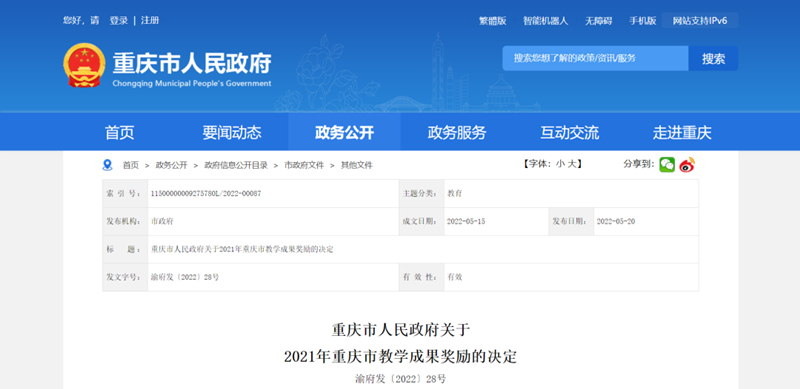The image size is (800, 389).
Task: Click the 注册 register link
Action: tap(150, 20)
